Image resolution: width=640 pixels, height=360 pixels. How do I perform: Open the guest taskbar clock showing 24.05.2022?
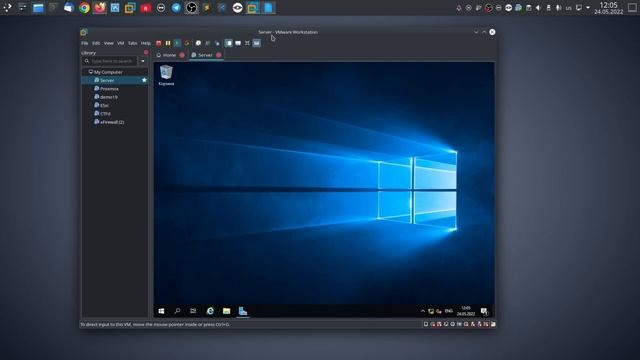tap(466, 311)
